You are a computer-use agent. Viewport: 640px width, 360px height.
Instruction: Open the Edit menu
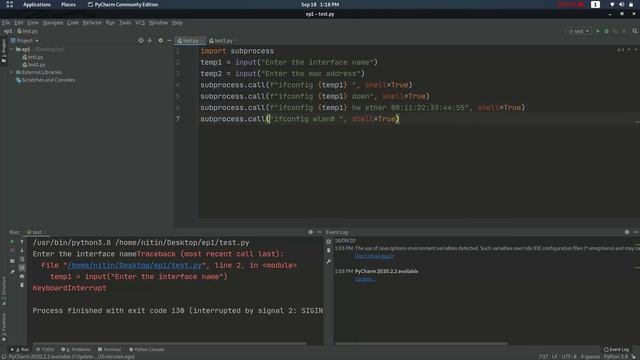(19, 22)
